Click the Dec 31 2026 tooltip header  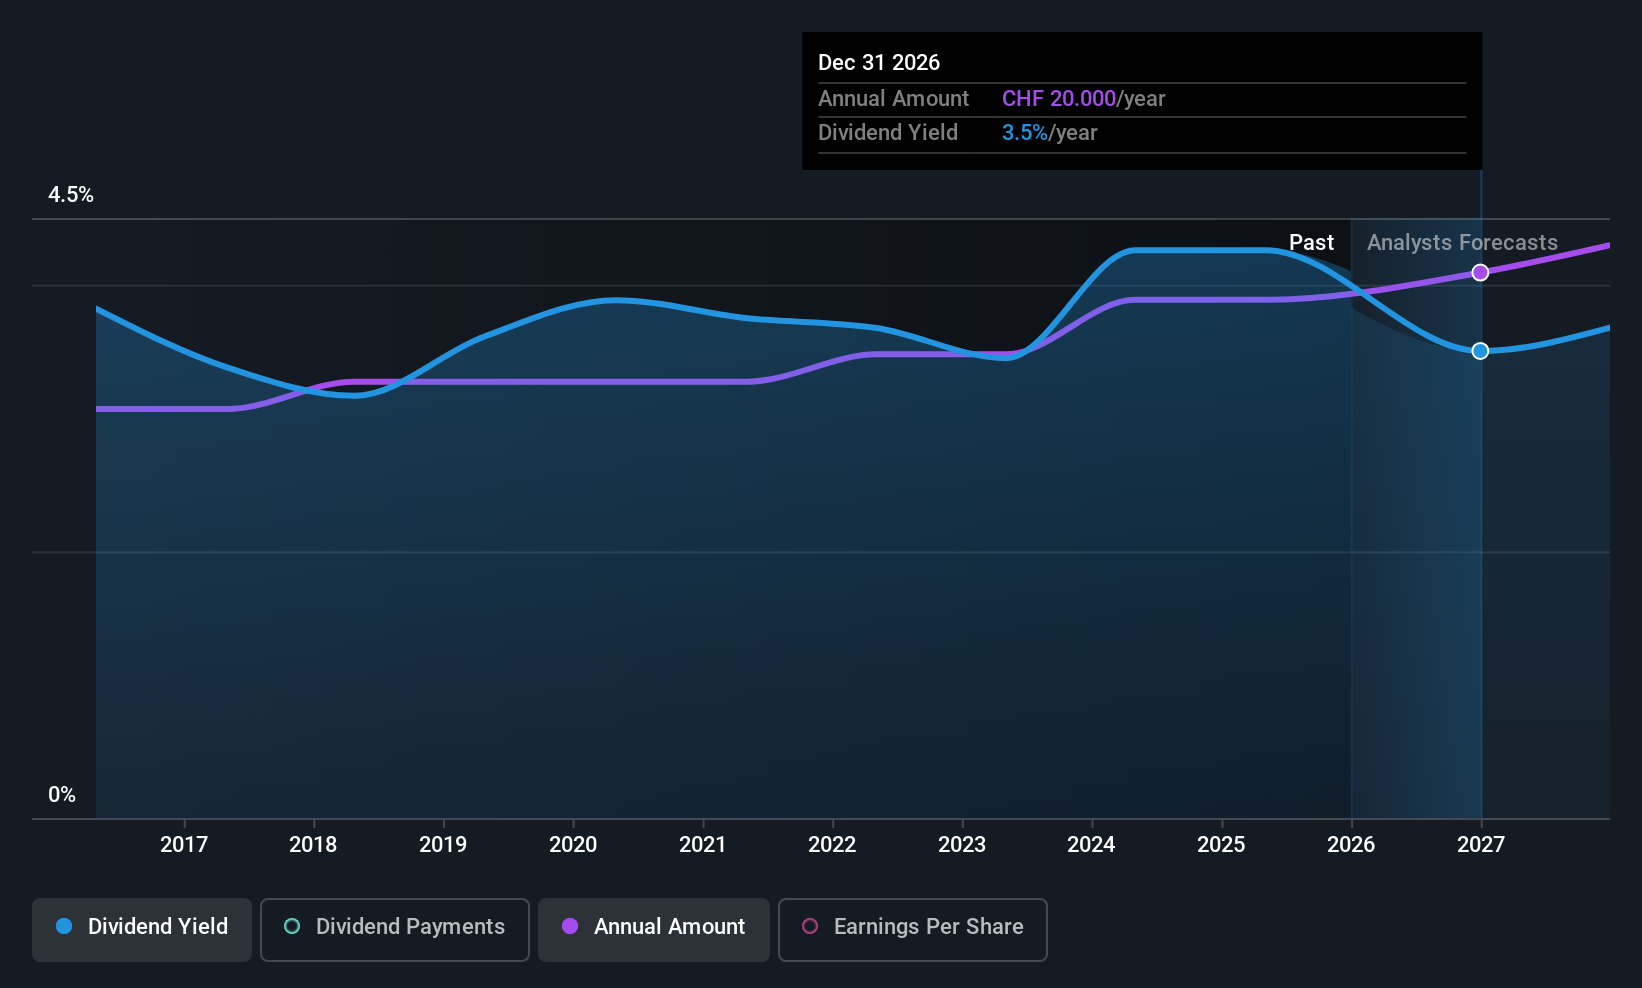click(x=879, y=62)
